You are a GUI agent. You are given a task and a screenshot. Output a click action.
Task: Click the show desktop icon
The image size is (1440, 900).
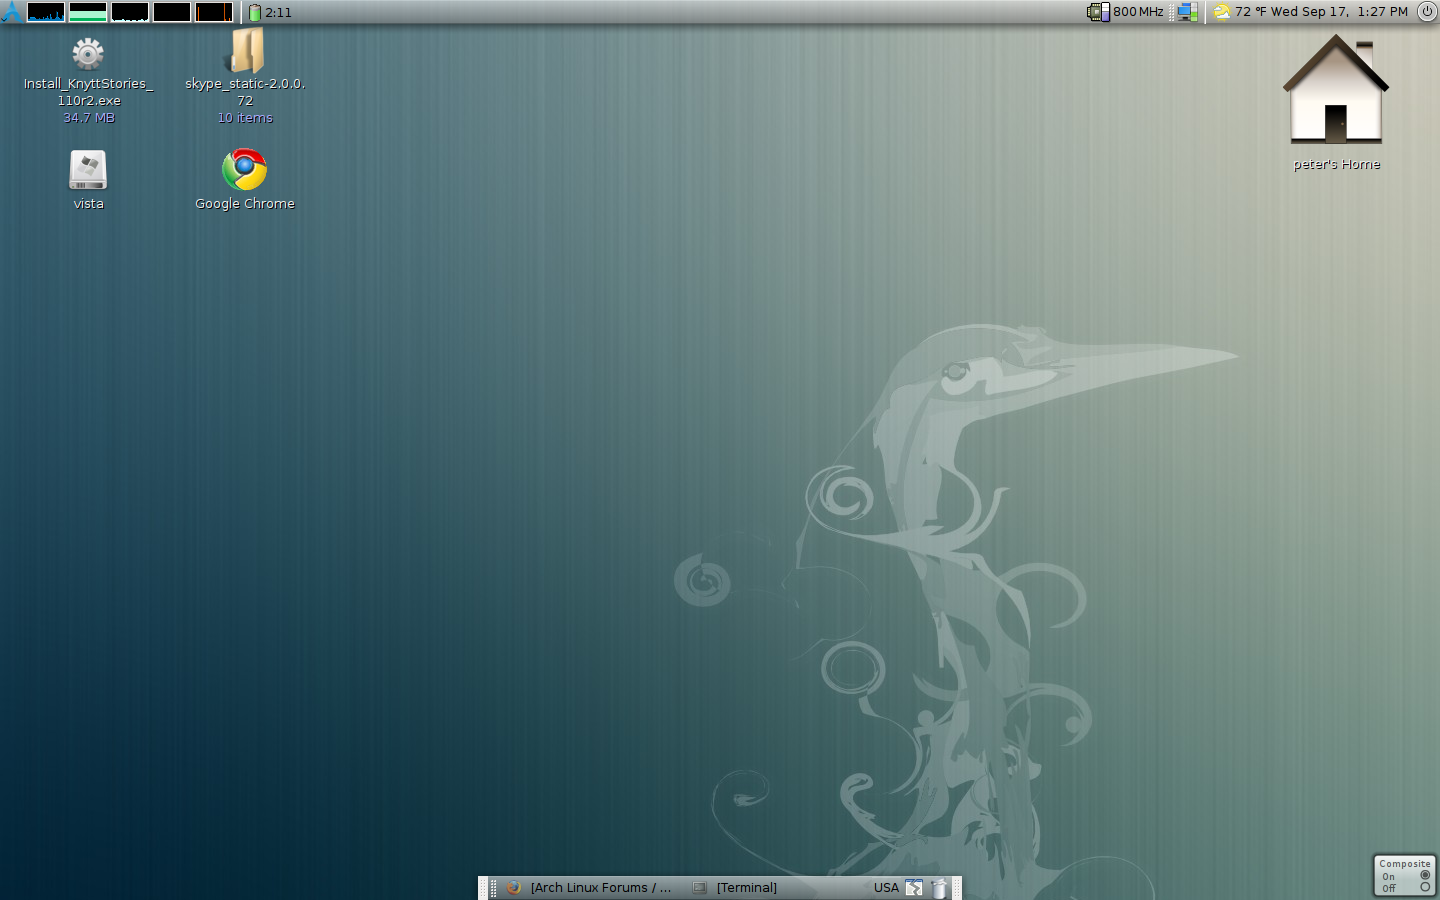point(914,888)
